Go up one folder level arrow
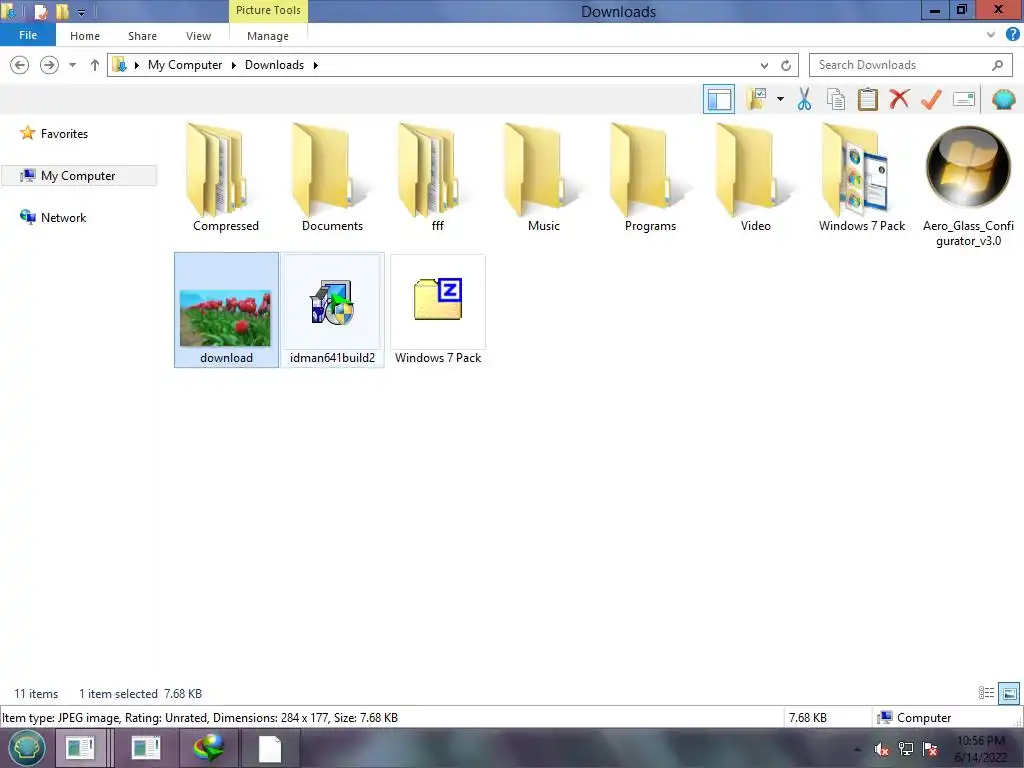Screen dimensions: 1024x768 (x=95, y=65)
